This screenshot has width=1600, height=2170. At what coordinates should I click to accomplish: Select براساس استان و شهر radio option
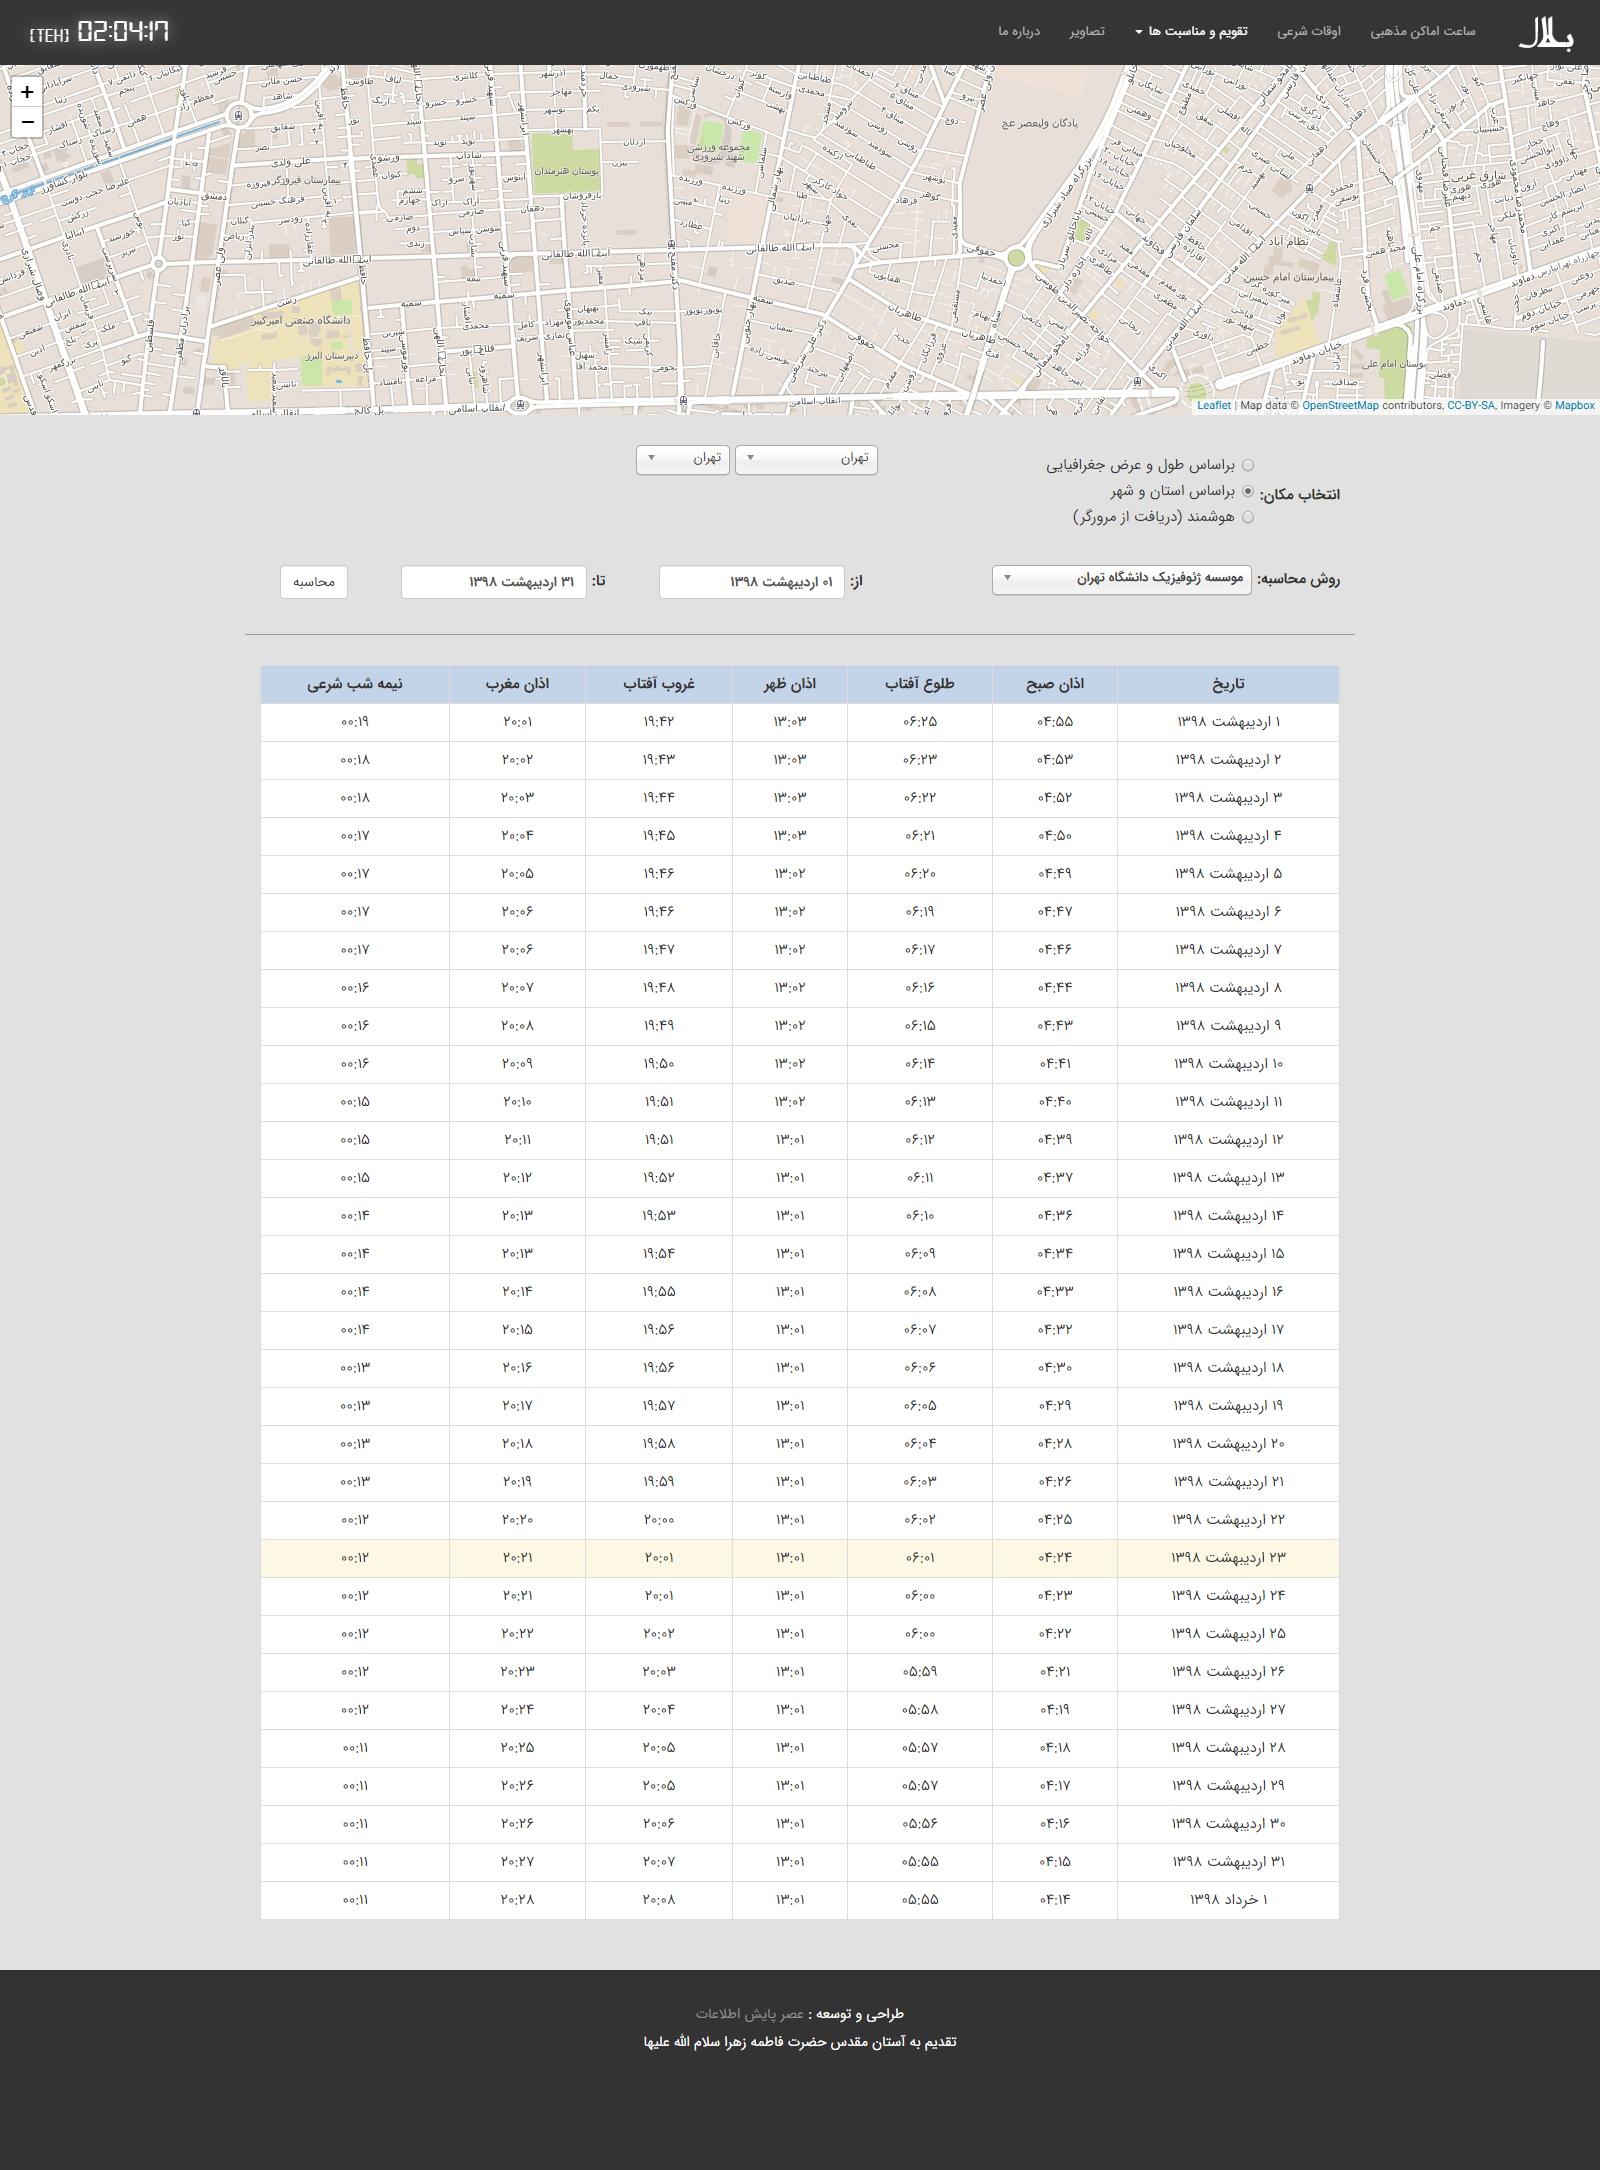[x=1248, y=491]
